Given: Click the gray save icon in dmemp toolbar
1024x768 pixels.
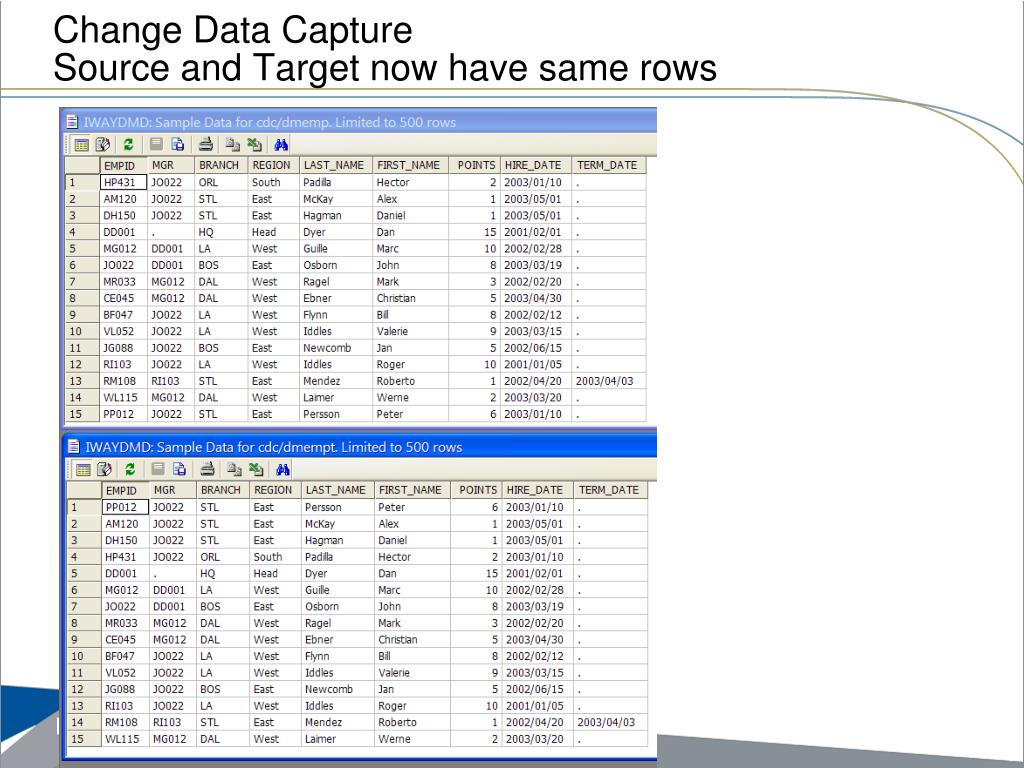Looking at the screenshot, I should coord(156,144).
